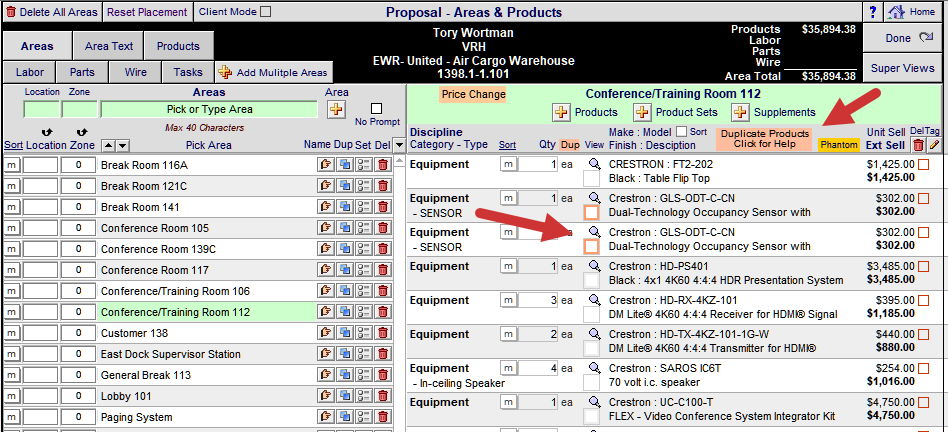Toggle the No Prompt checkbox

(x=377, y=109)
